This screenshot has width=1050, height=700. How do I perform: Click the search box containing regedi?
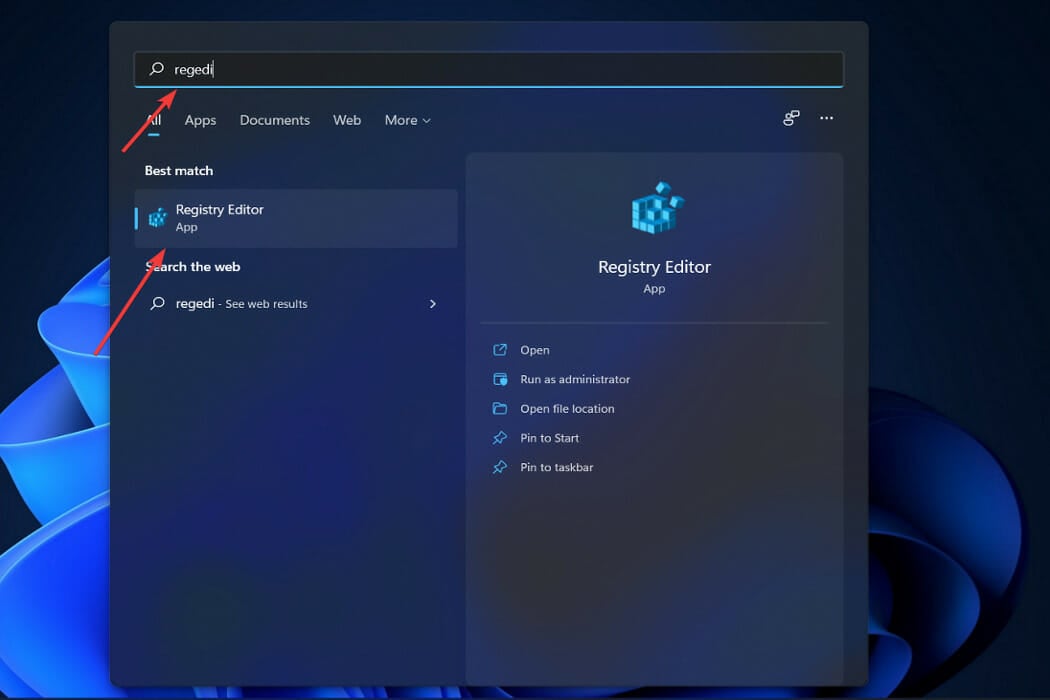pos(488,69)
